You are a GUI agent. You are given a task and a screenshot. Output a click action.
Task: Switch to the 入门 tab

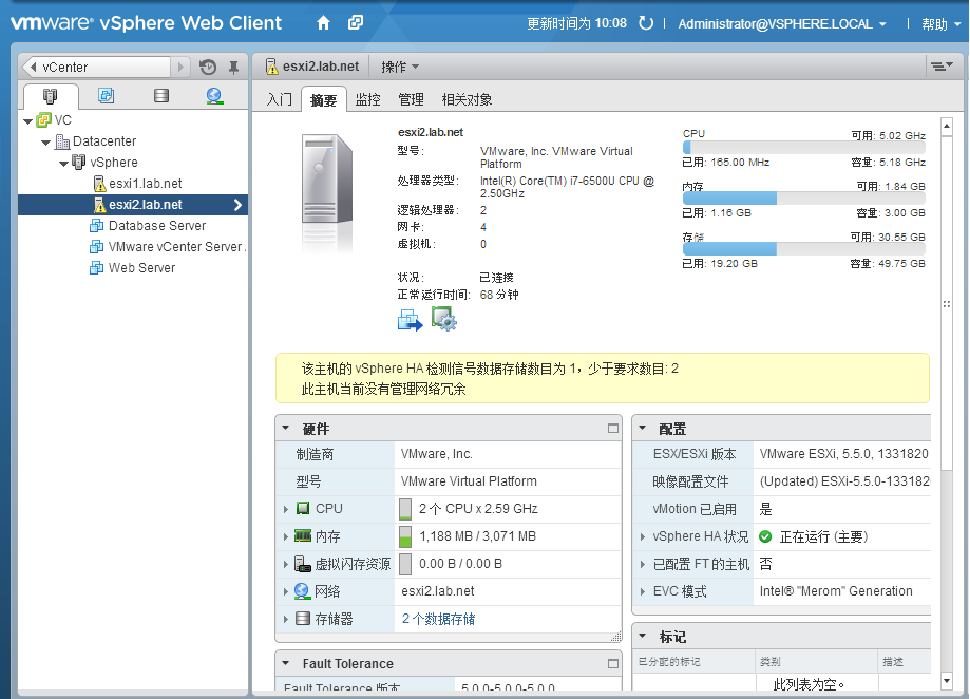(279, 100)
